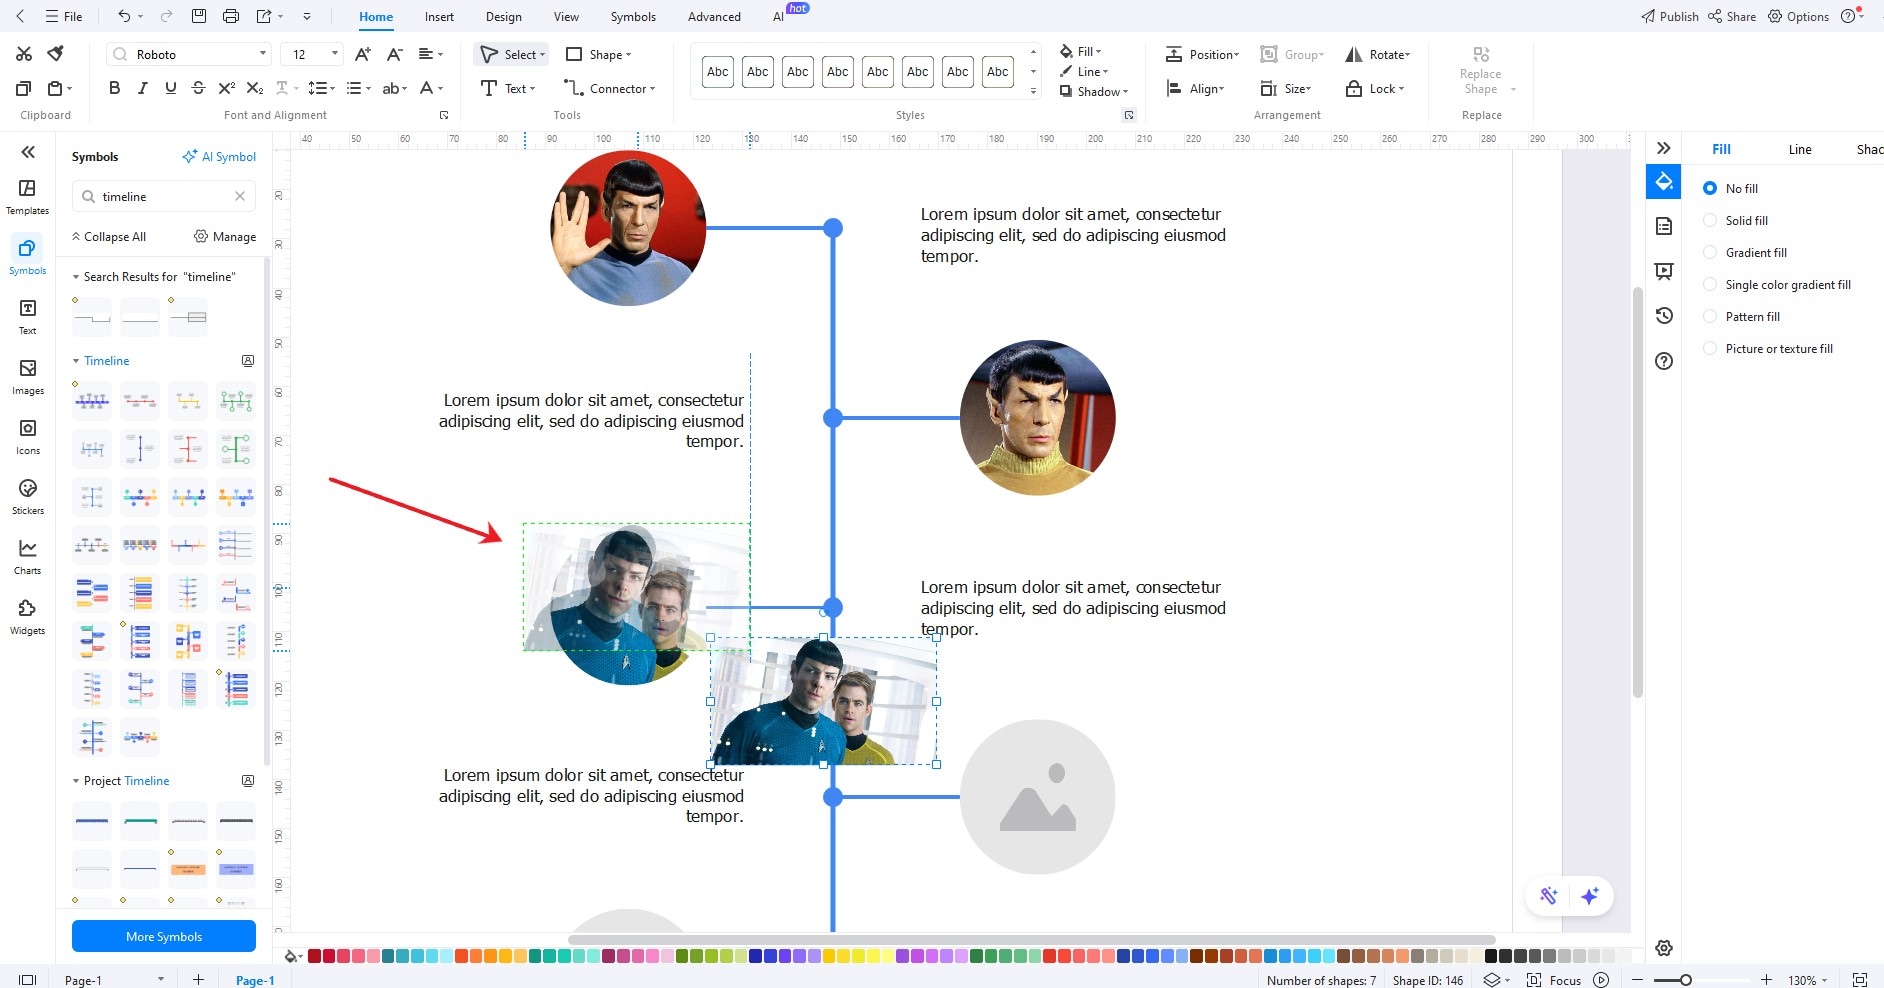Select Single color gradient fill option
Viewport: 1884px width, 988px height.
tap(1710, 284)
